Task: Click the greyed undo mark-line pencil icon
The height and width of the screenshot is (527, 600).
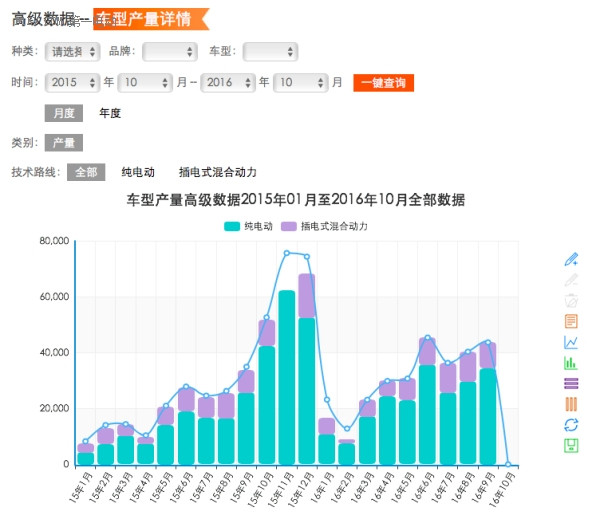Action: 571,280
